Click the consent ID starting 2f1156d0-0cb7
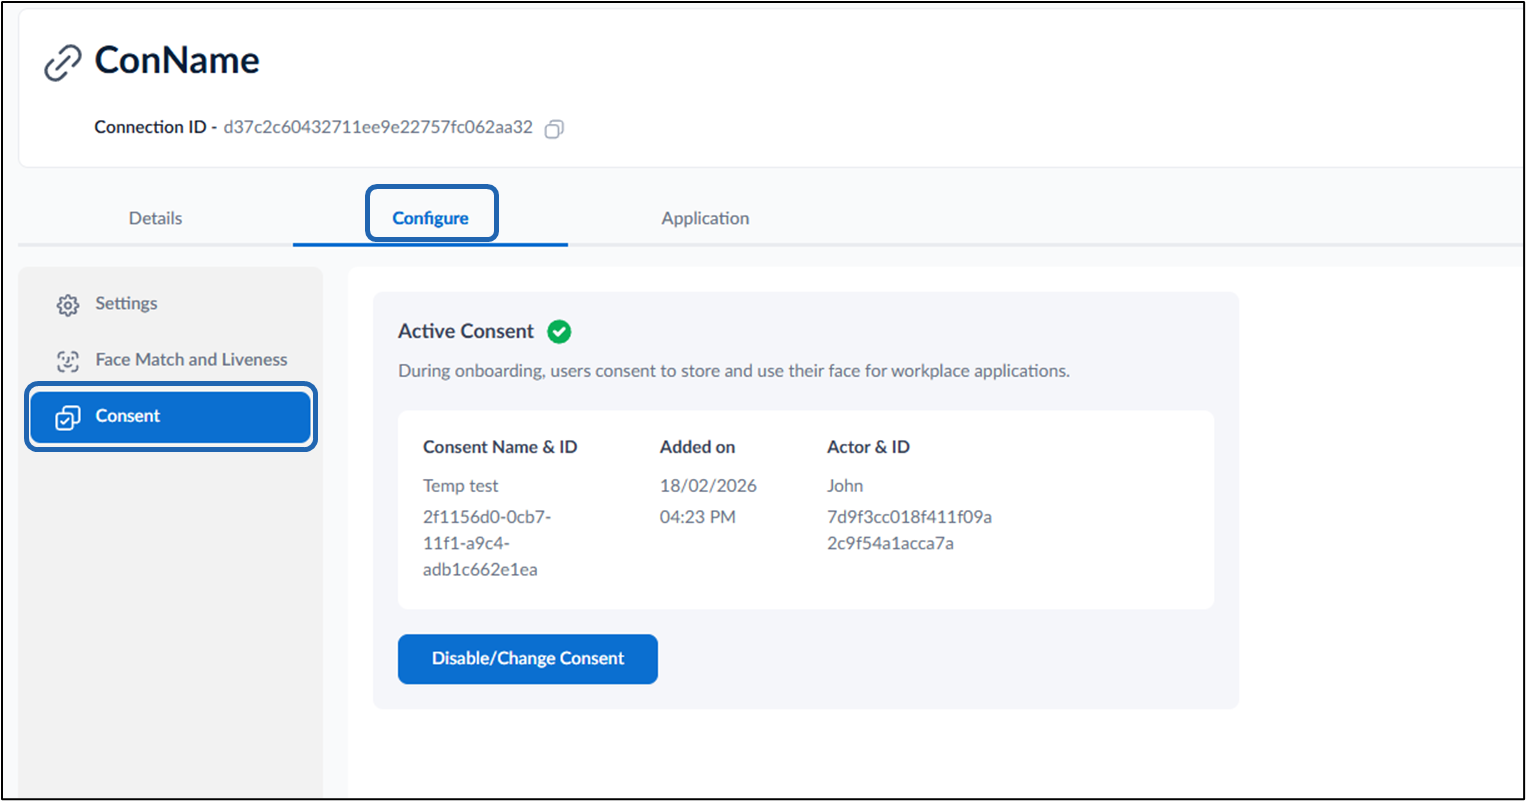Image resolution: width=1526 pixels, height=801 pixels. [x=487, y=544]
